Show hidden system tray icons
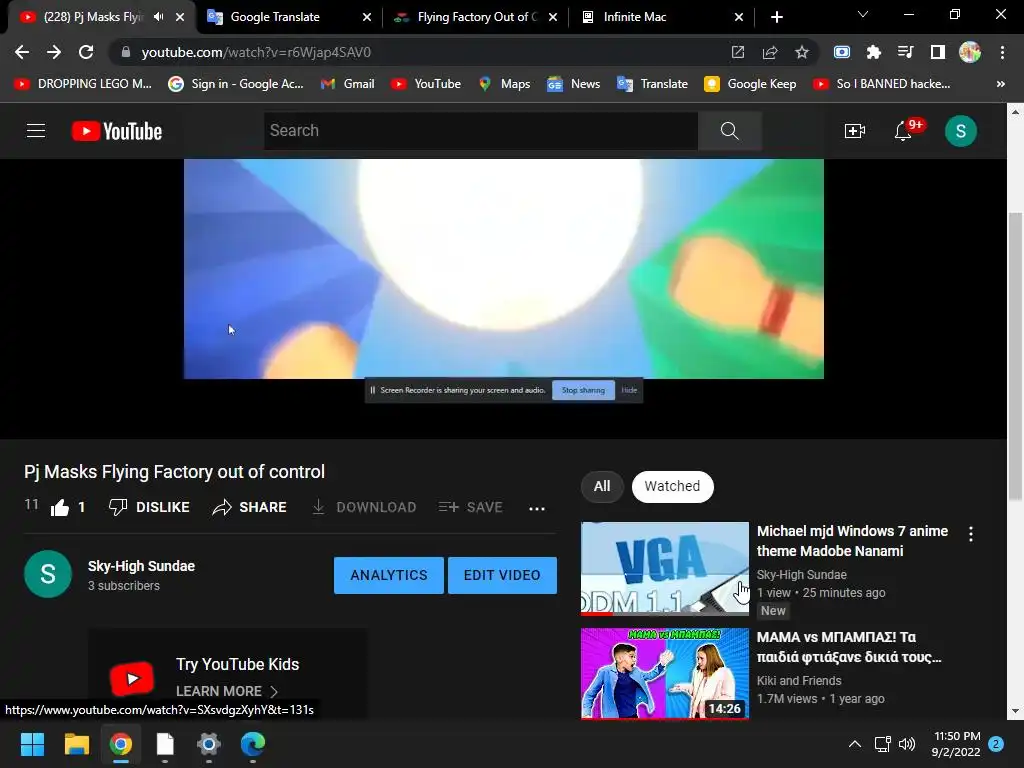Viewport: 1024px width, 768px height. [854, 744]
